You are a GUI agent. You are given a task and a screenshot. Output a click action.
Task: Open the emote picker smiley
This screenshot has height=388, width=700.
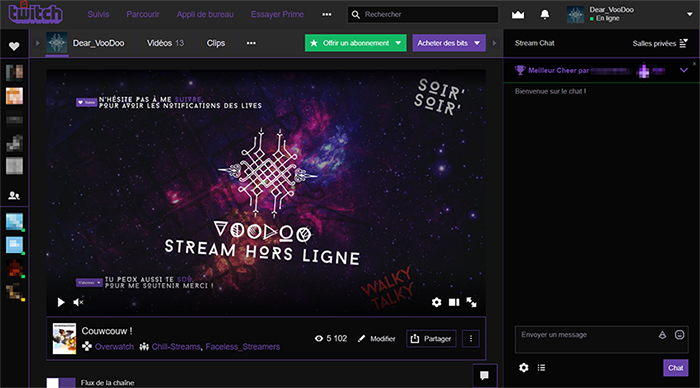click(x=679, y=335)
